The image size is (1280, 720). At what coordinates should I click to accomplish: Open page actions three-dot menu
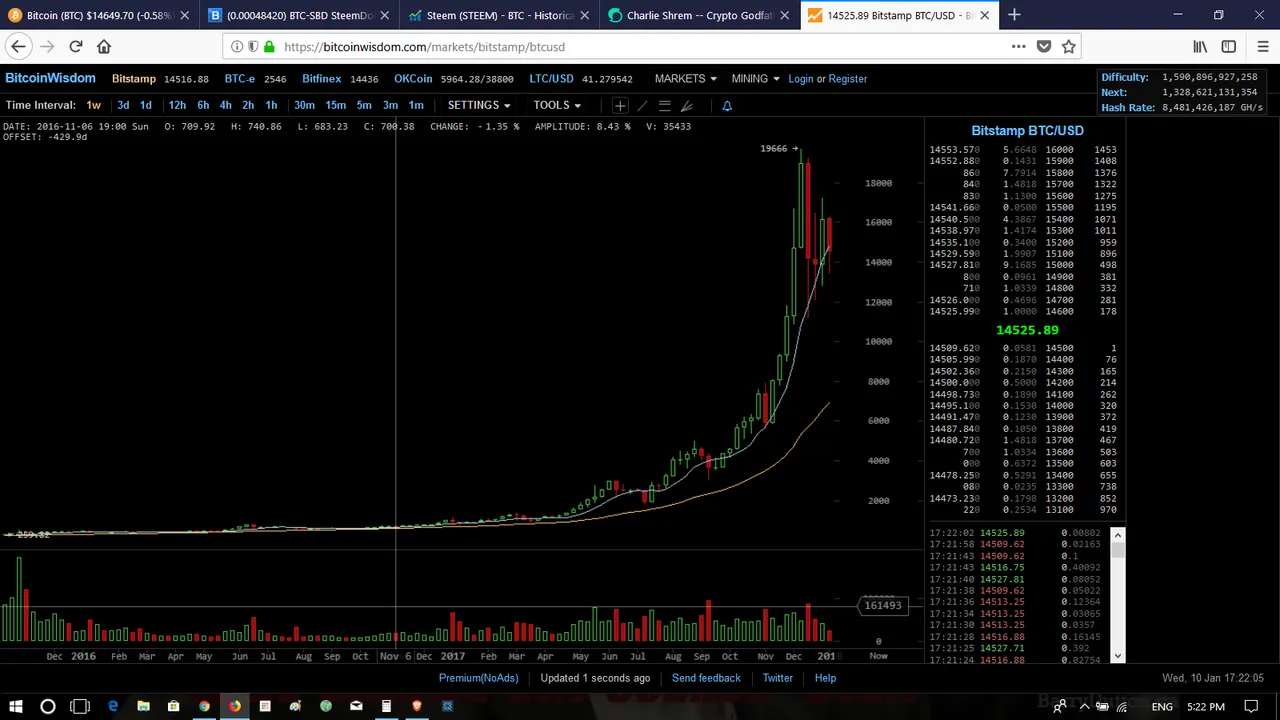pos(1018,46)
